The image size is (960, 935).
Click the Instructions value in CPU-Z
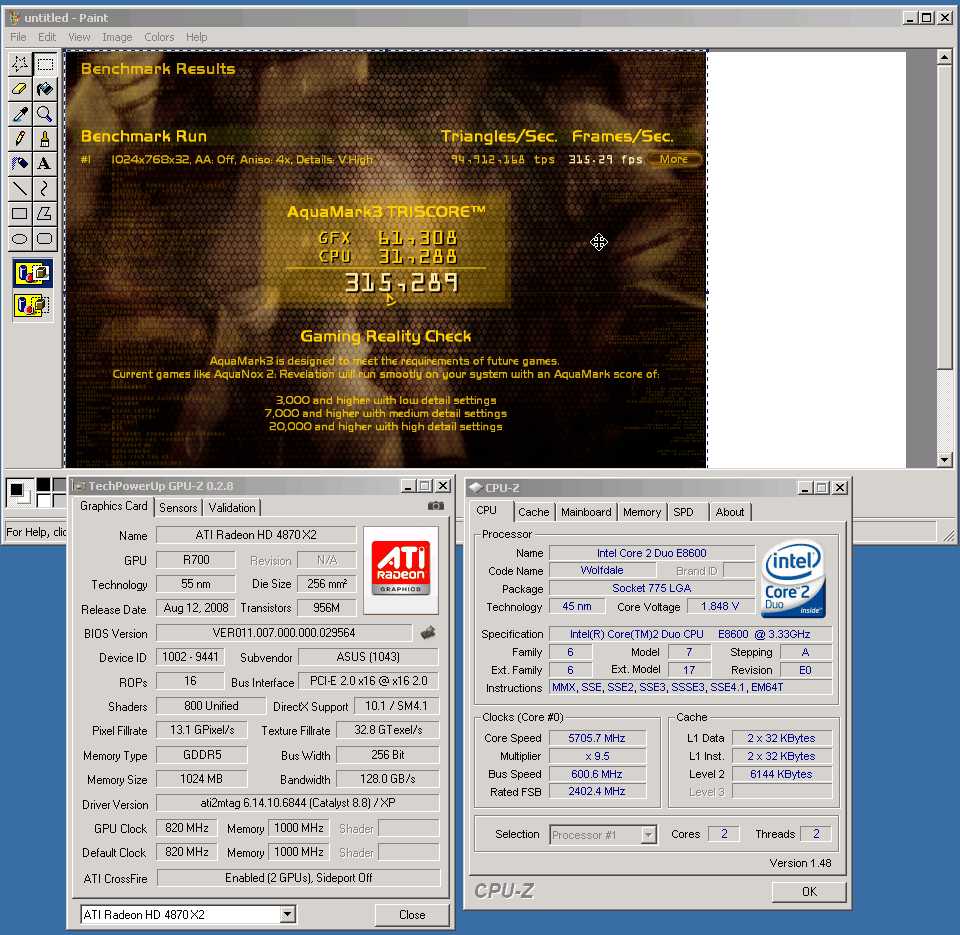690,687
